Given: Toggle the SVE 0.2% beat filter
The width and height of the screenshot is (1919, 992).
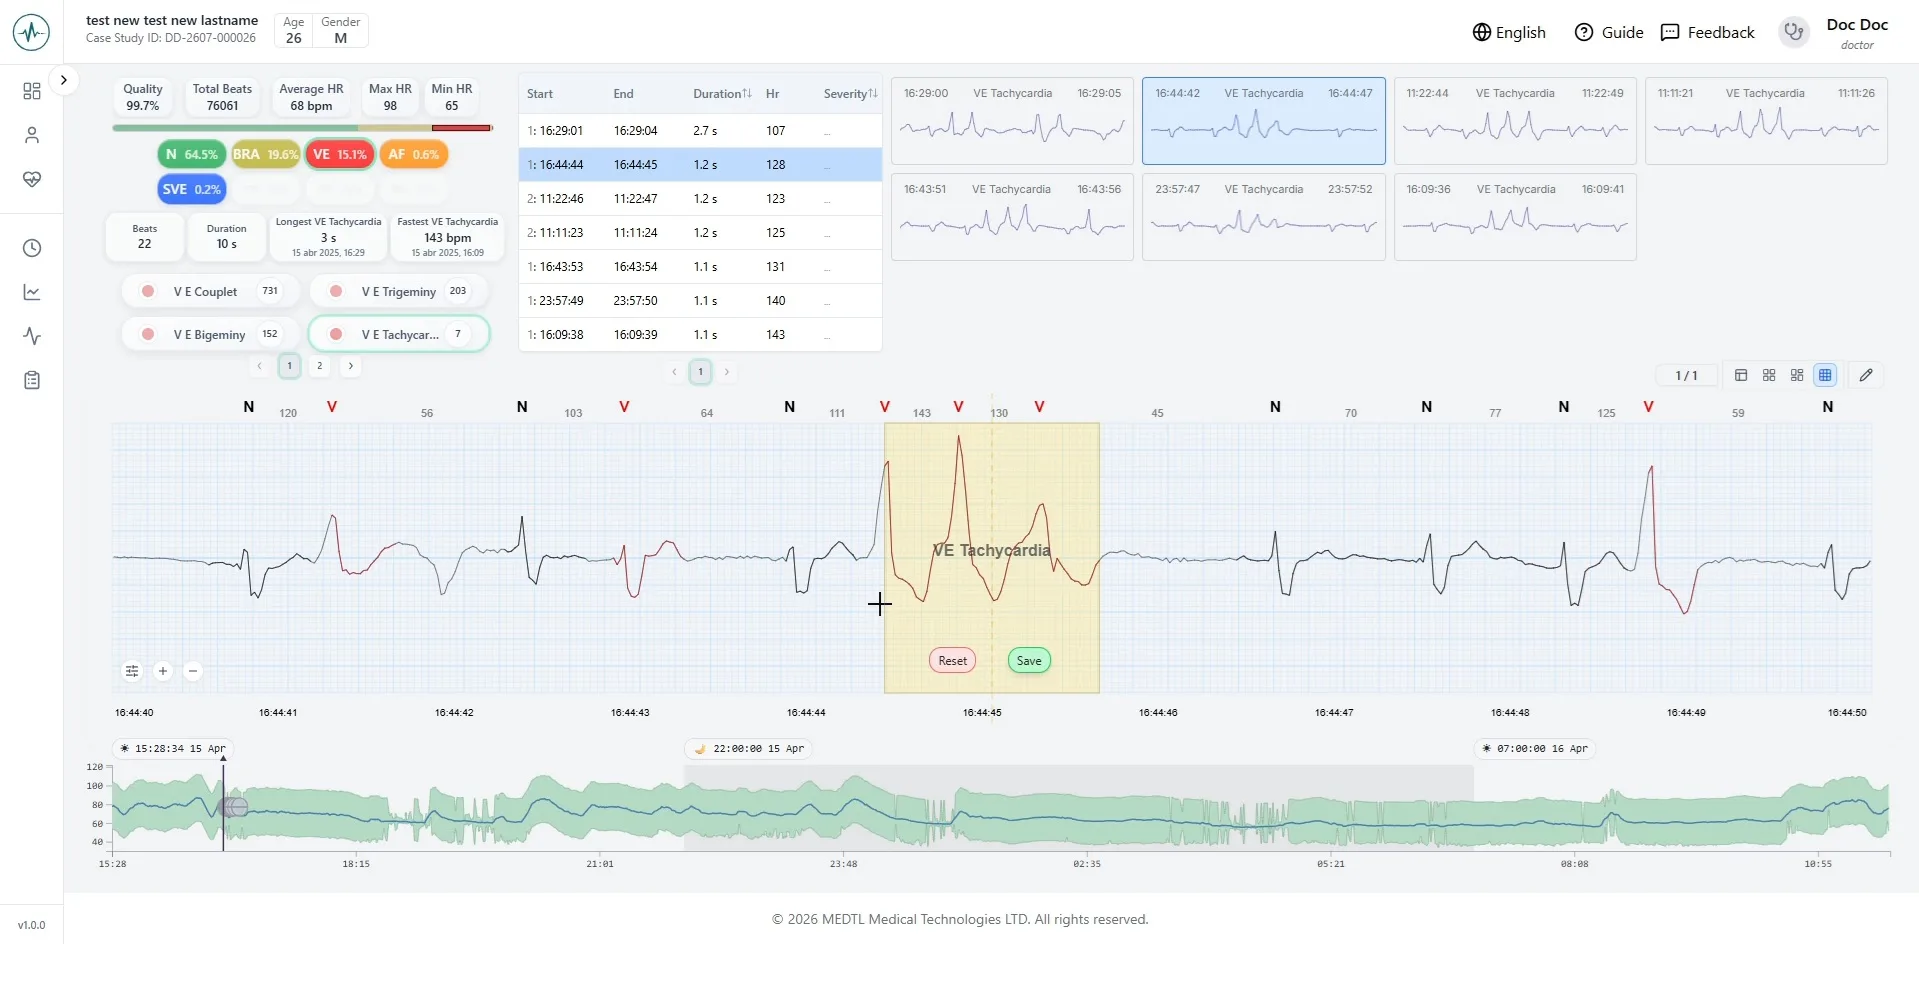Looking at the screenshot, I should (x=191, y=189).
